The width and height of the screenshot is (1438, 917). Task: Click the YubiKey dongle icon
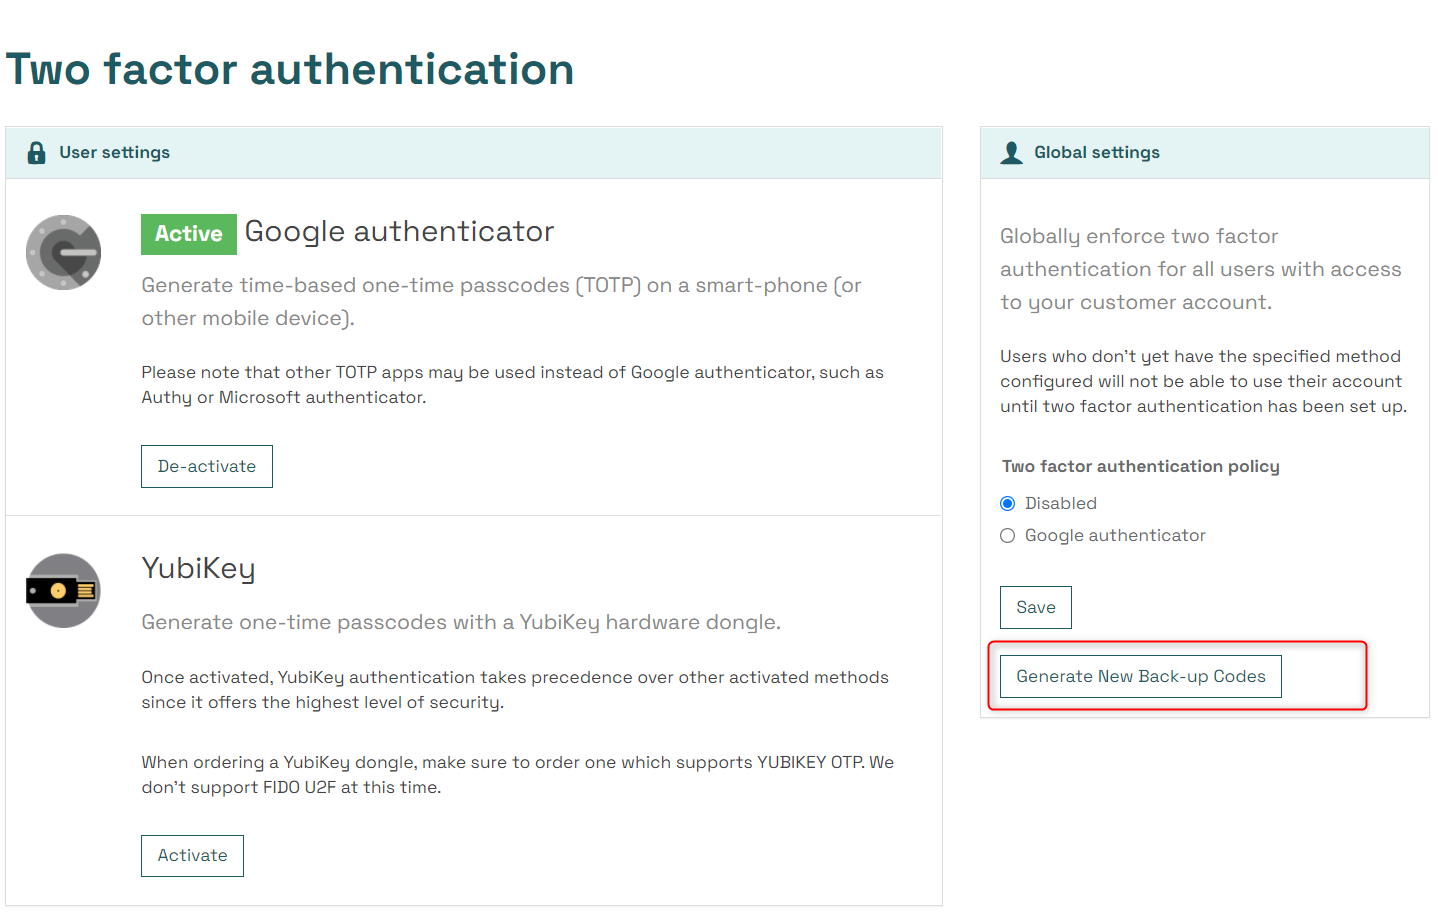63,591
